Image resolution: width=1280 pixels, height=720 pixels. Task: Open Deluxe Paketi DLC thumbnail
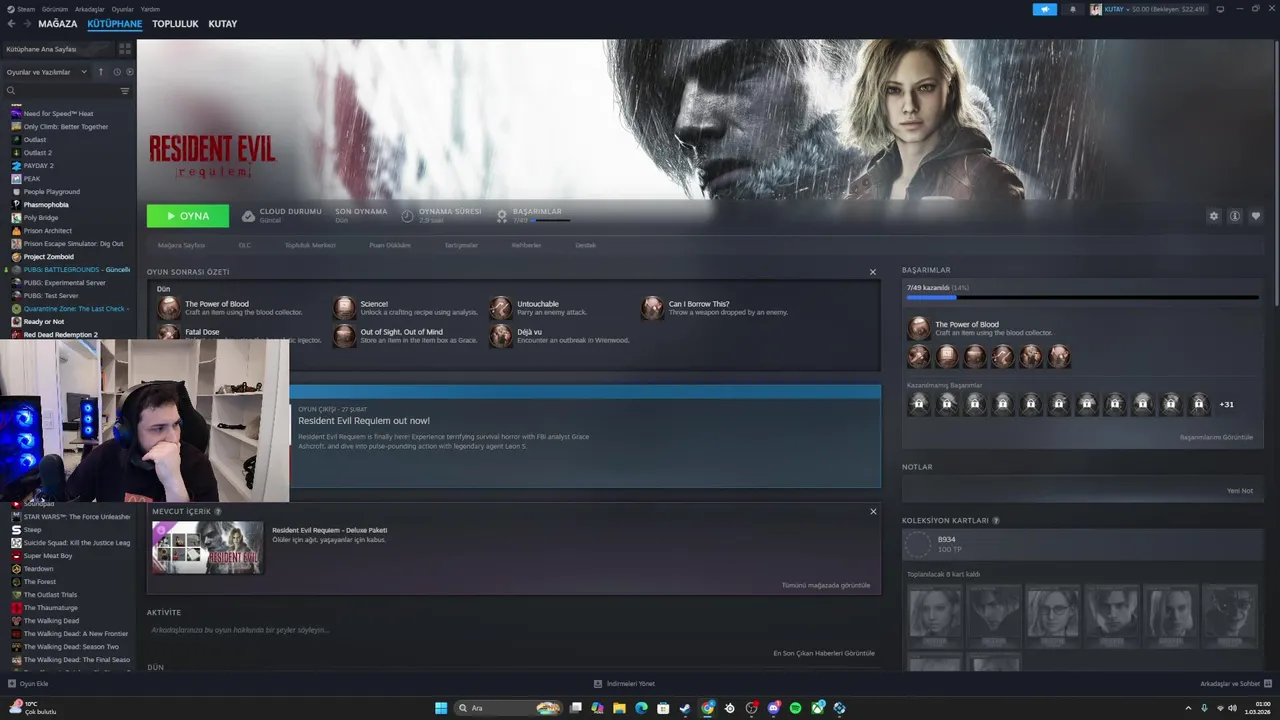coord(208,547)
